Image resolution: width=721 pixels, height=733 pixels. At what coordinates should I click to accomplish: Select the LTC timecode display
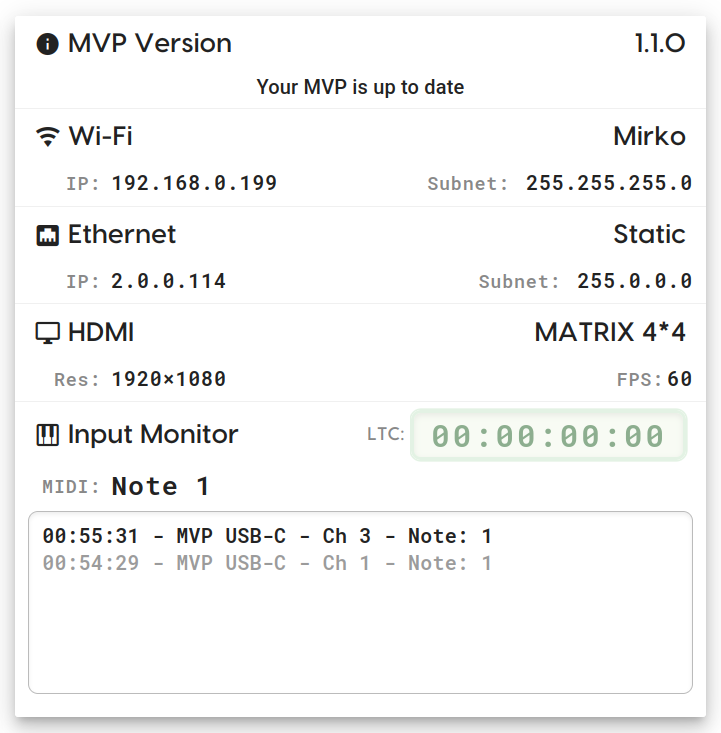(548, 436)
